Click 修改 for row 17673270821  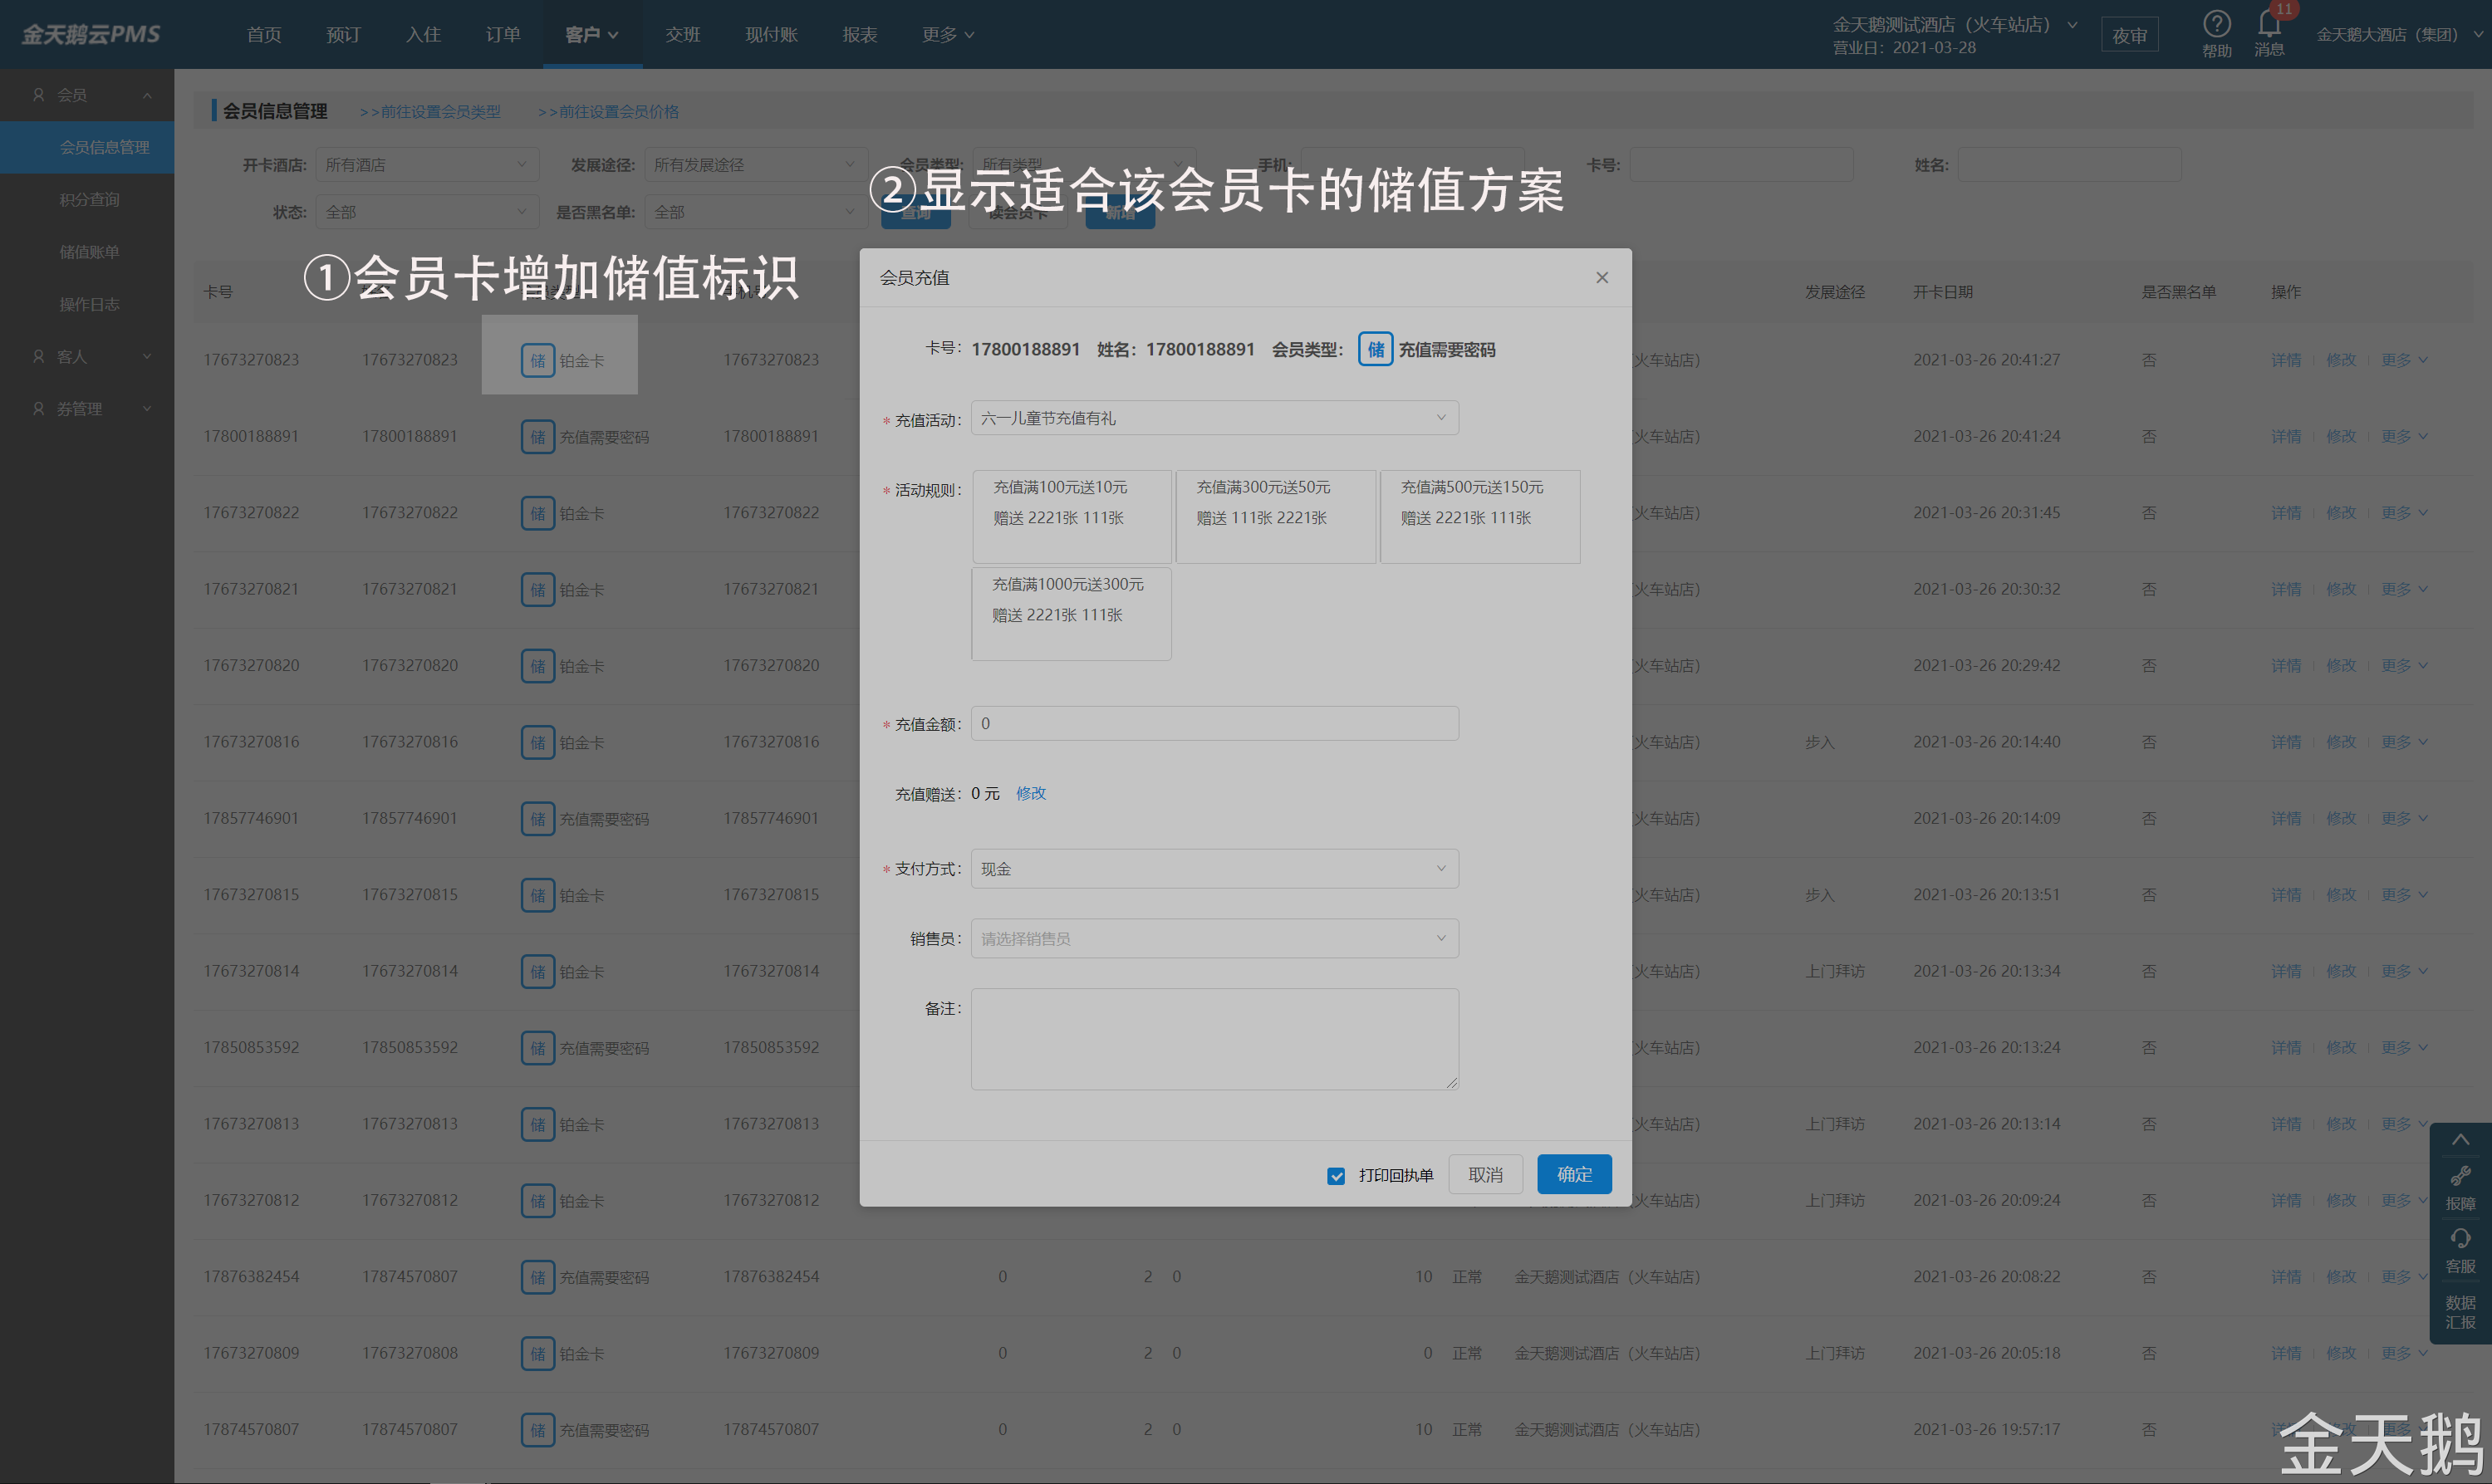[x=2341, y=590]
